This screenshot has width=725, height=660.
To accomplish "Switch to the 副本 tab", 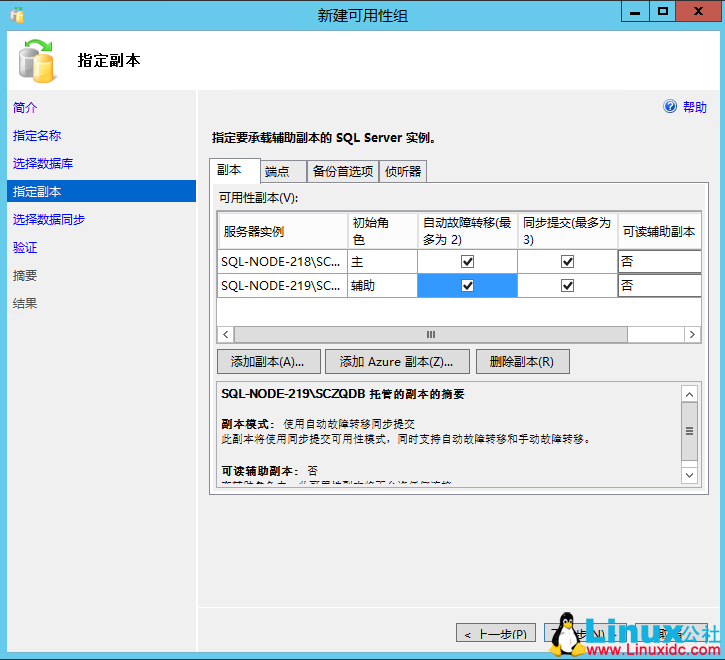I will (x=235, y=170).
